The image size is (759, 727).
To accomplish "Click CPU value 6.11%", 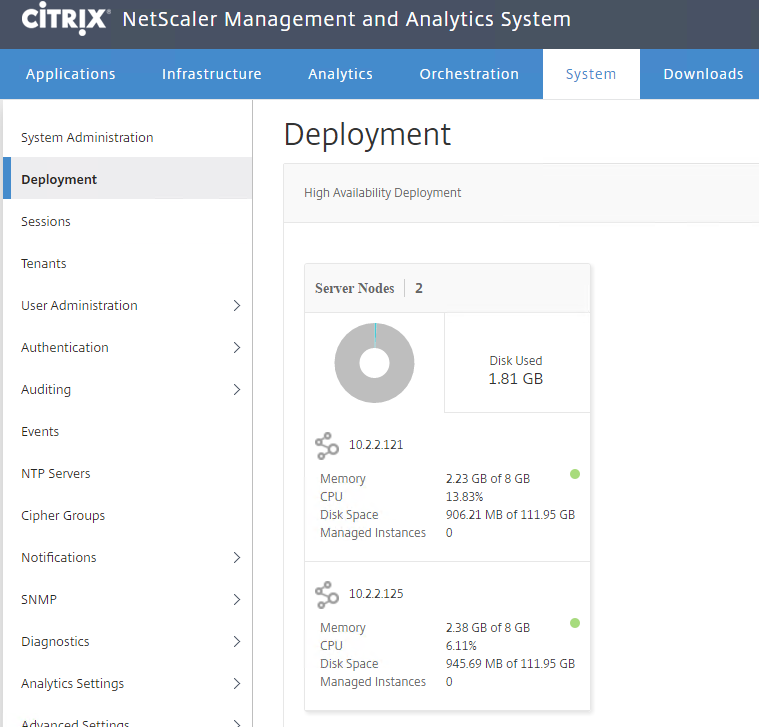I will coord(461,646).
